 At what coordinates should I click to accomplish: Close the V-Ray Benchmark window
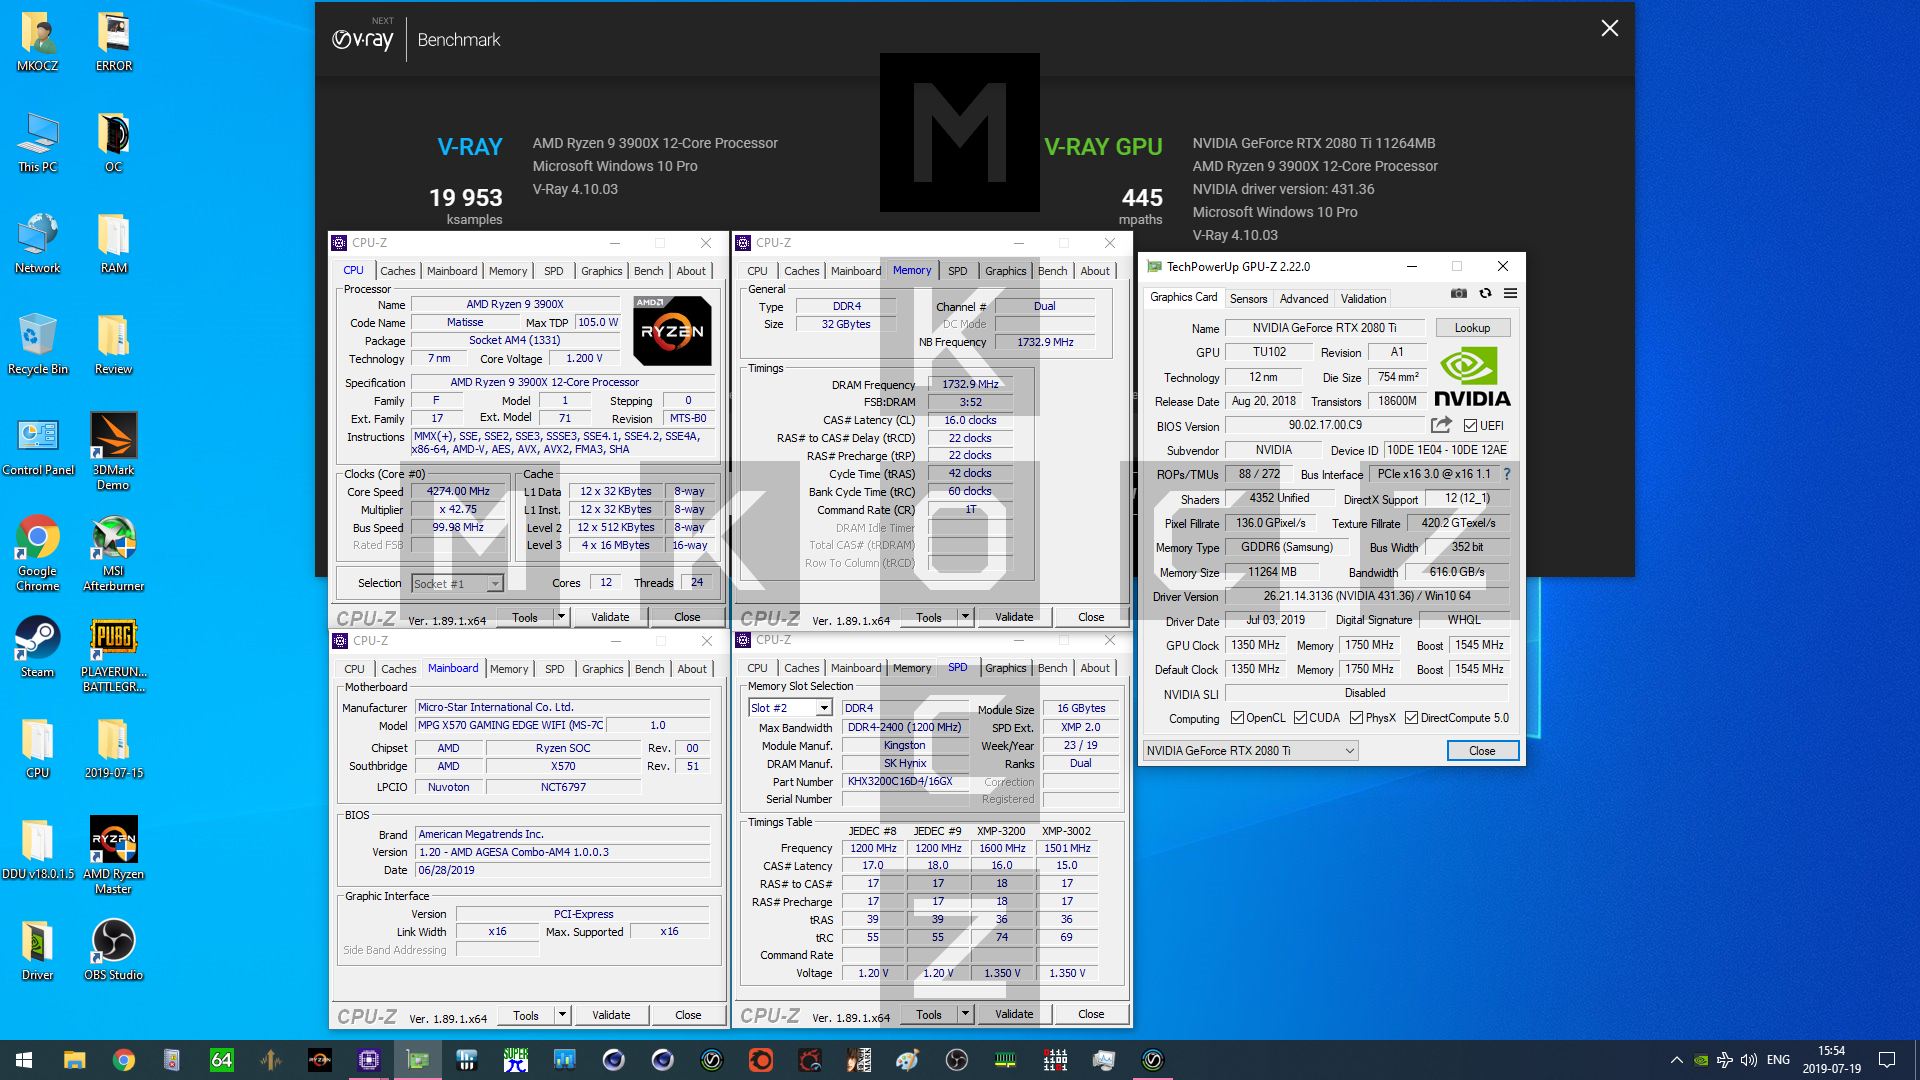tap(1609, 28)
